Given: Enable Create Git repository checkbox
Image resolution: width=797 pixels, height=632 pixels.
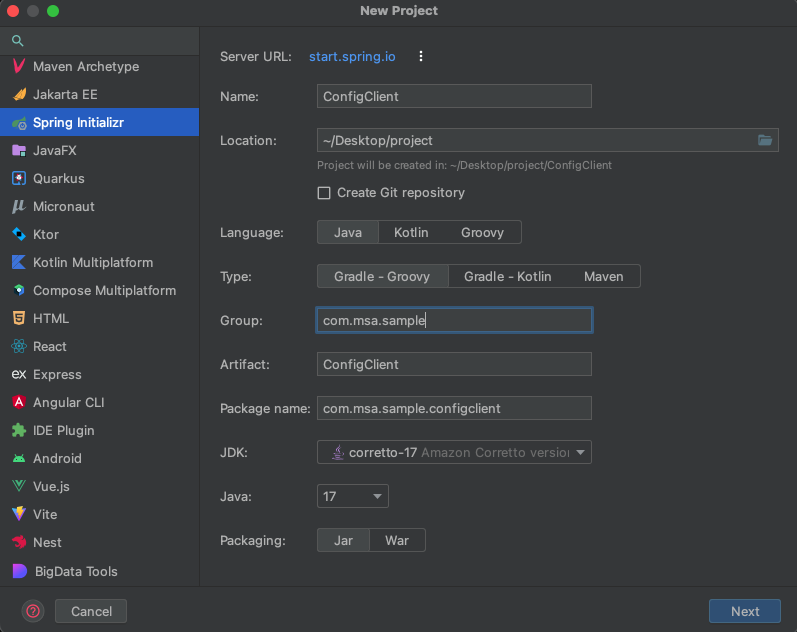Looking at the screenshot, I should coord(324,193).
